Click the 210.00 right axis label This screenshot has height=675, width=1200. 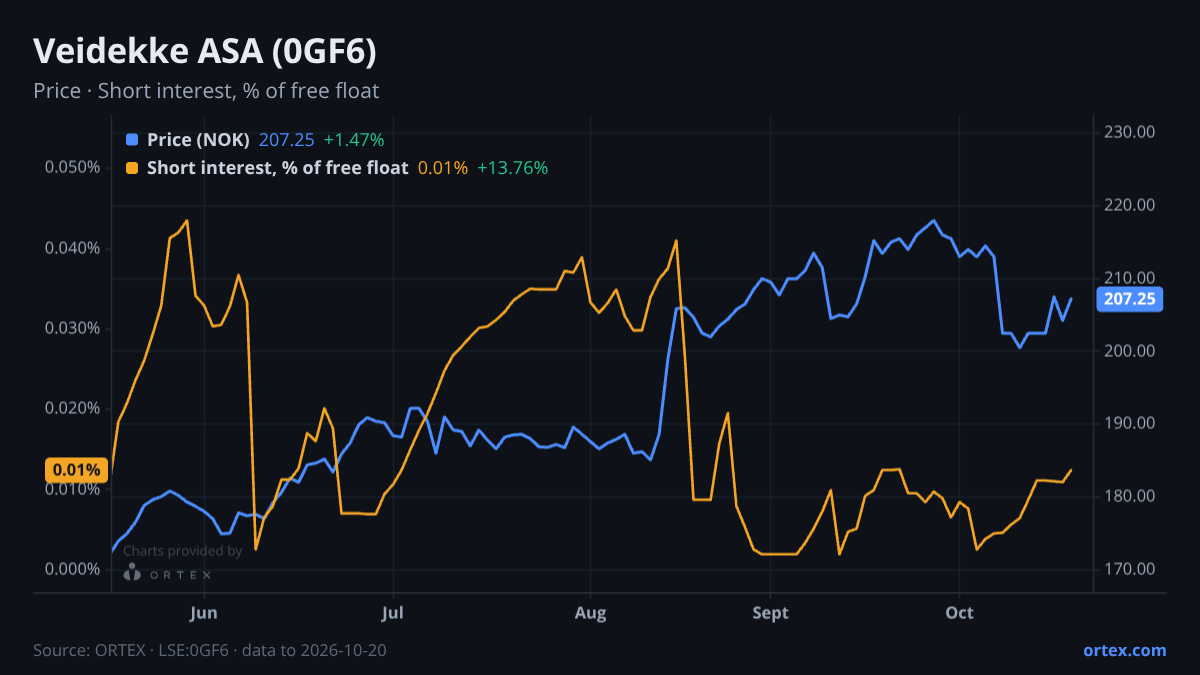coord(1131,278)
